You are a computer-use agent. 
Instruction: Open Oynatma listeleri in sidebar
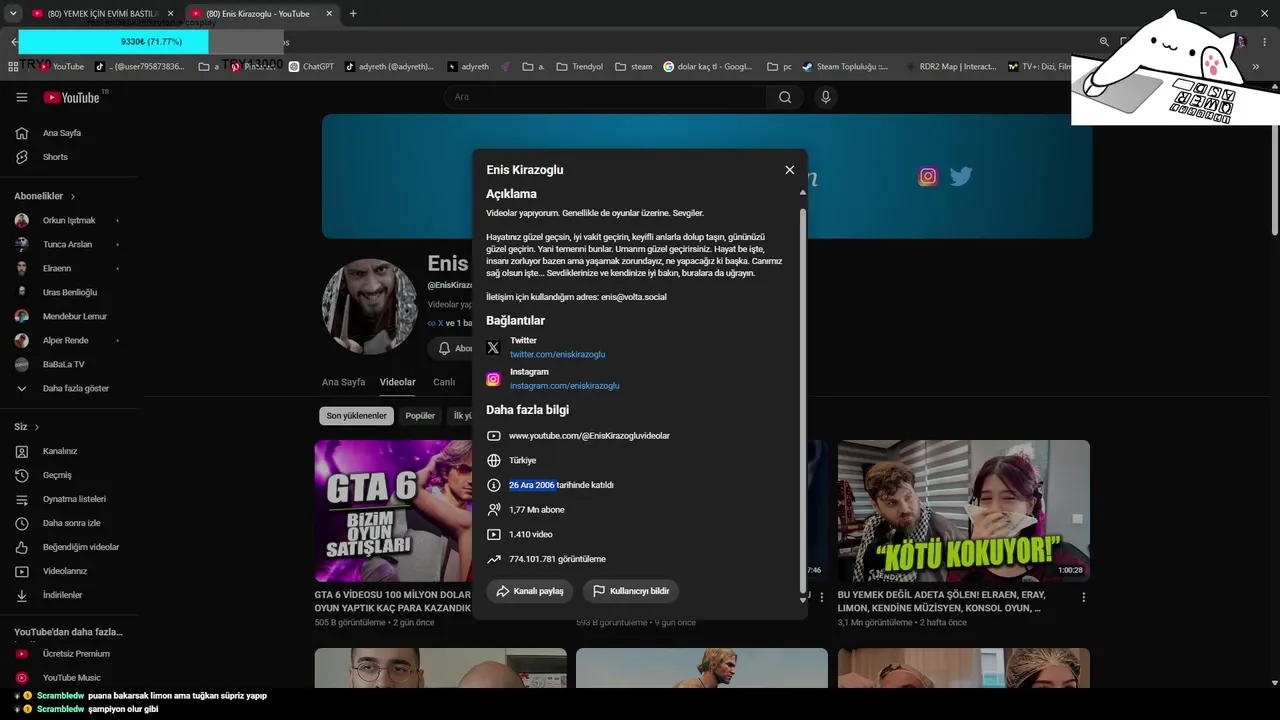click(x=74, y=499)
